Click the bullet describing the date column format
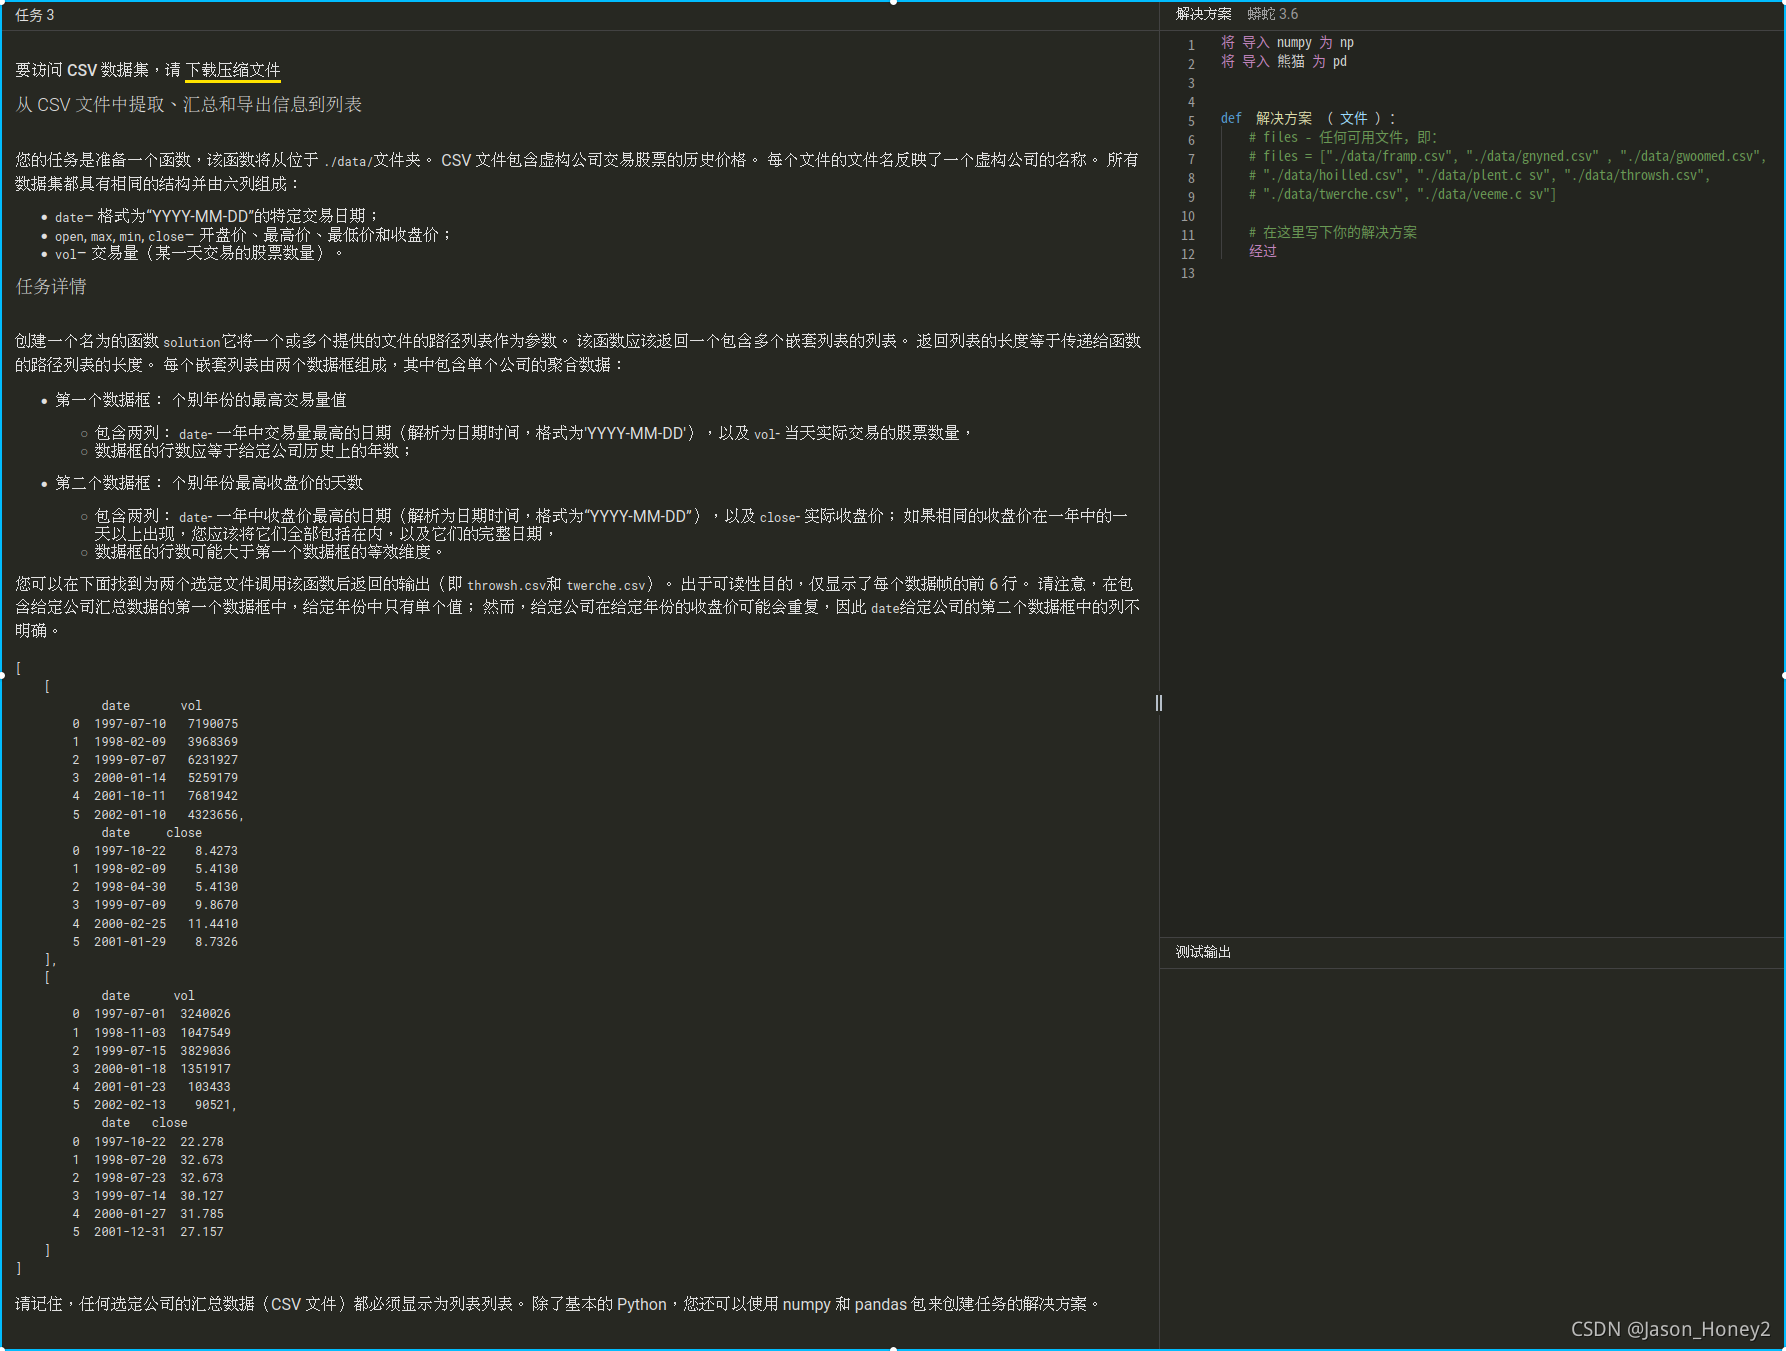The image size is (1786, 1351). (216, 217)
